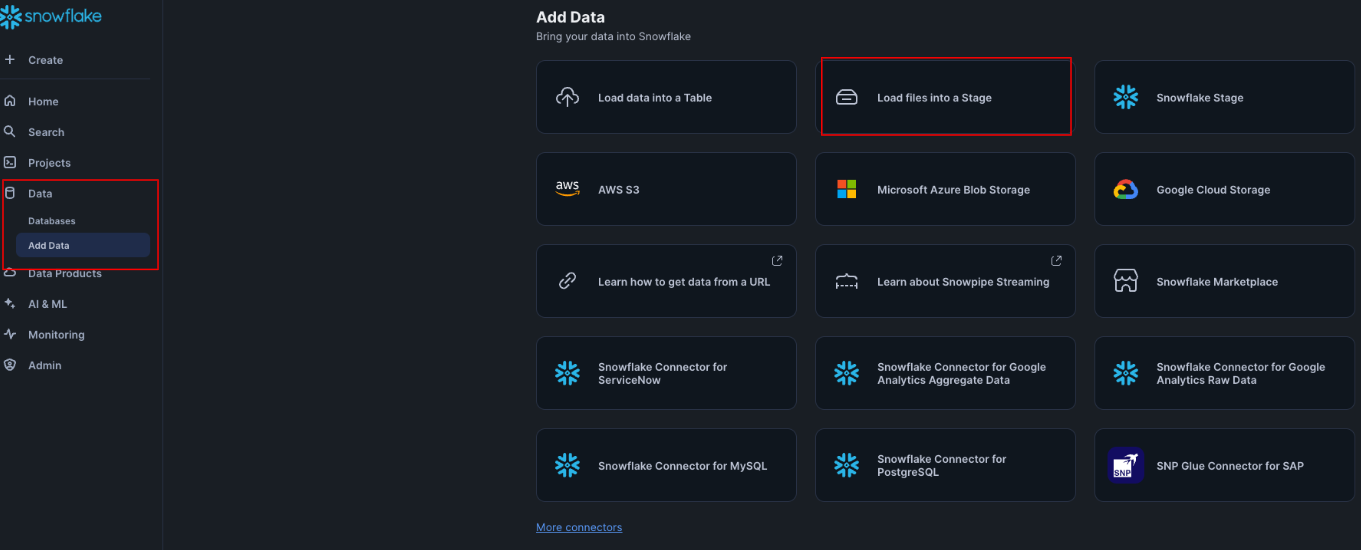
Task: Open Snowflake Marketplace card
Action: (1224, 281)
